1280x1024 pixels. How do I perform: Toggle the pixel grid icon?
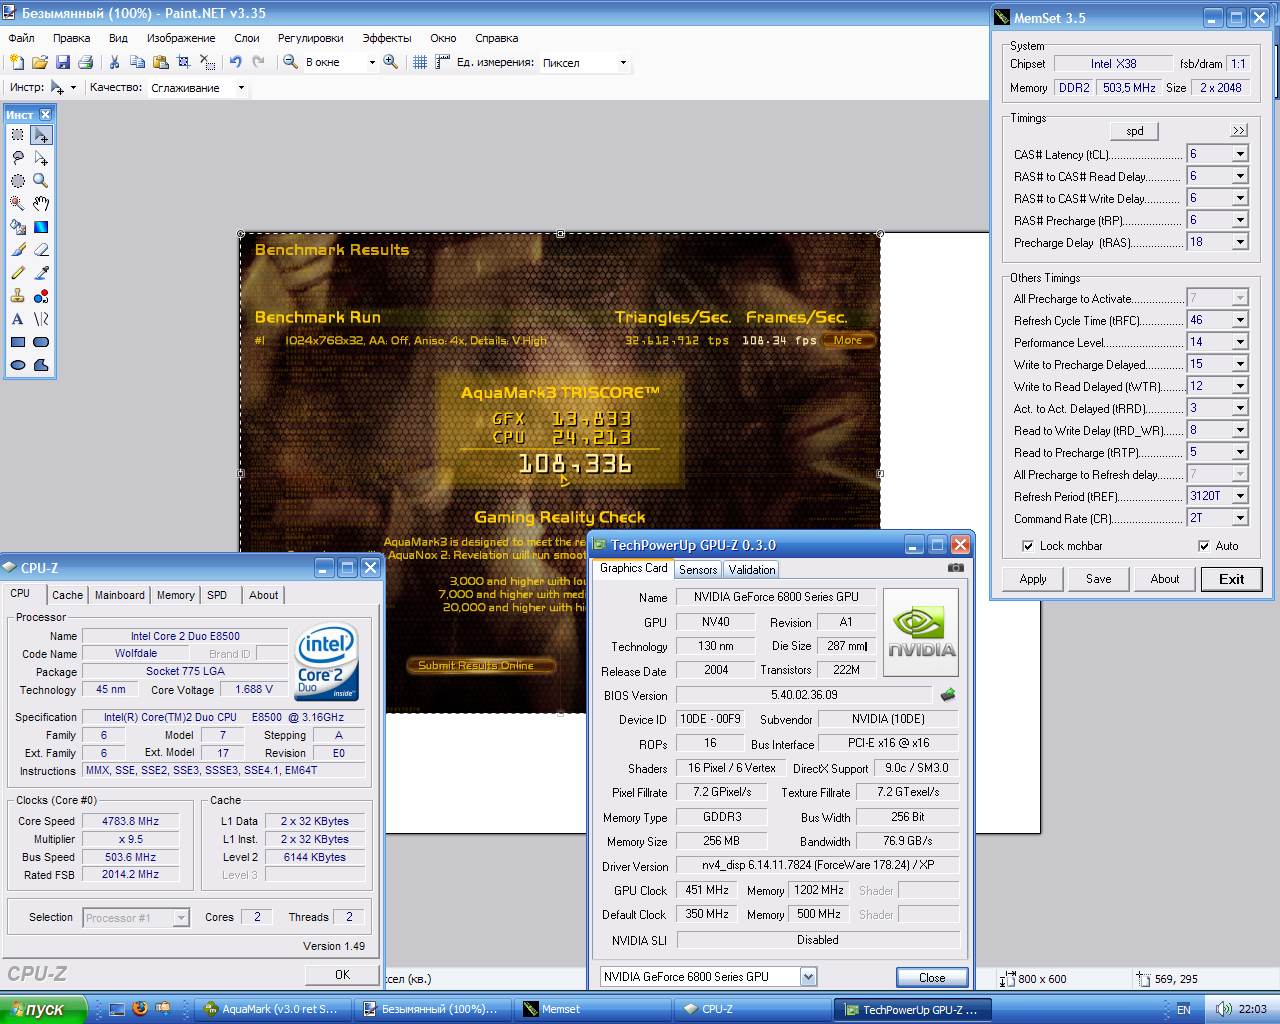(420, 62)
